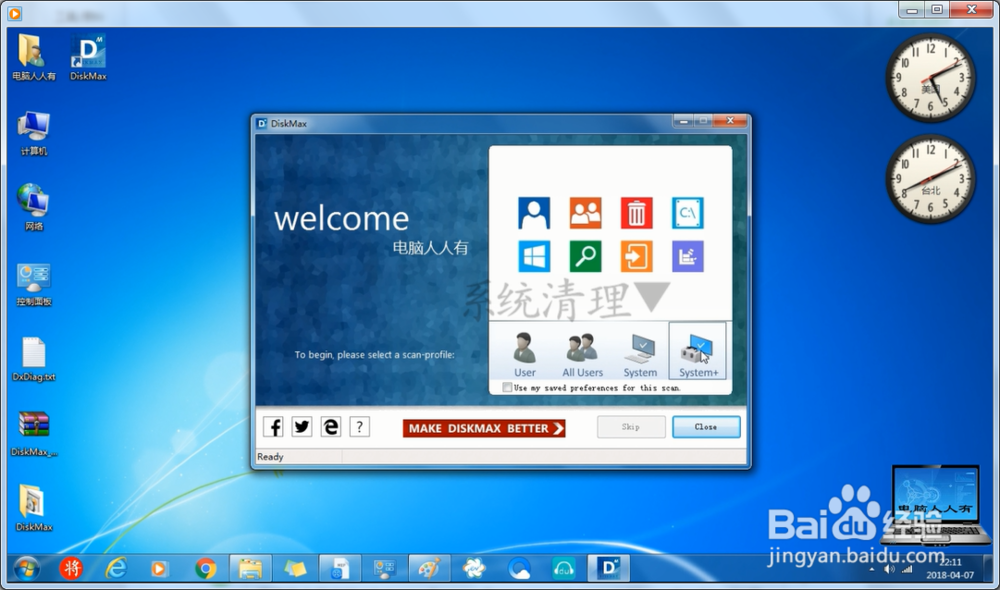Select the All Users scan profile

pyautogui.click(x=582, y=354)
